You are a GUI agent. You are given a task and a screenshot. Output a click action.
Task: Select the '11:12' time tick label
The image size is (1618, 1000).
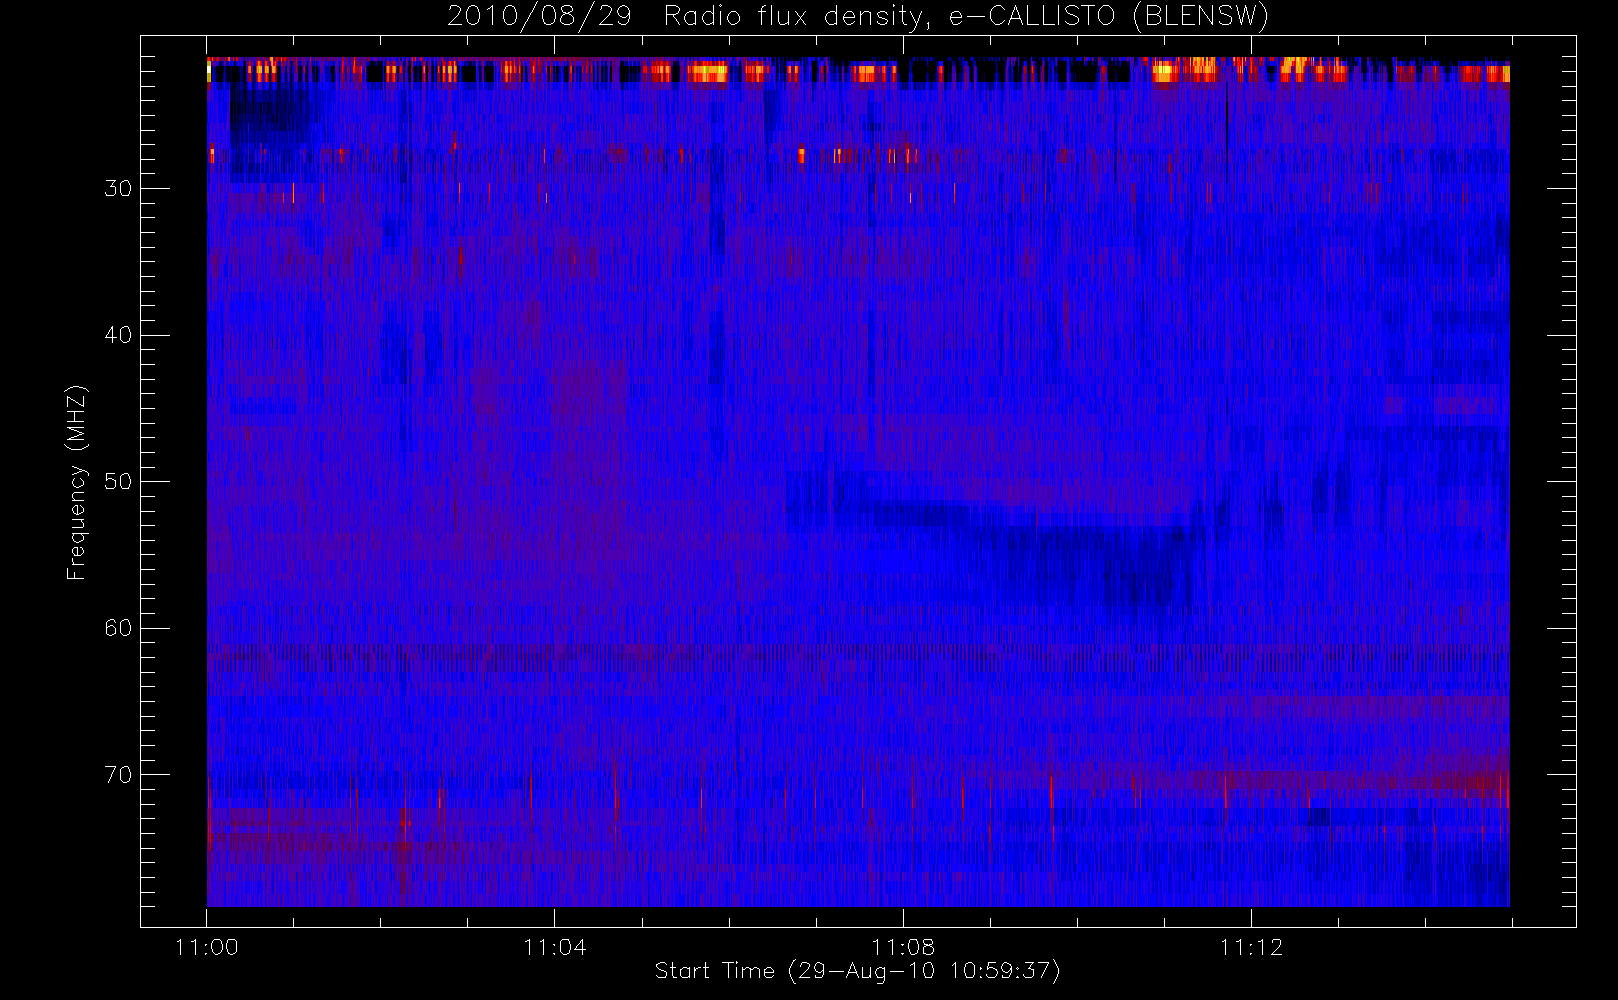click(x=1251, y=947)
